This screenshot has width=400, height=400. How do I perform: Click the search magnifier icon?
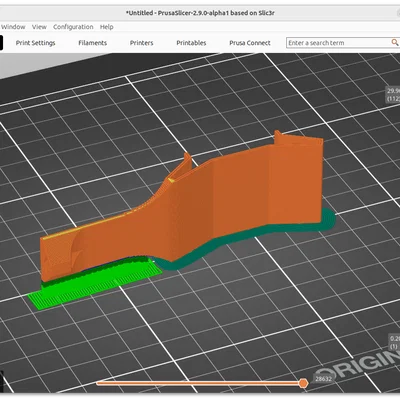[395, 42]
